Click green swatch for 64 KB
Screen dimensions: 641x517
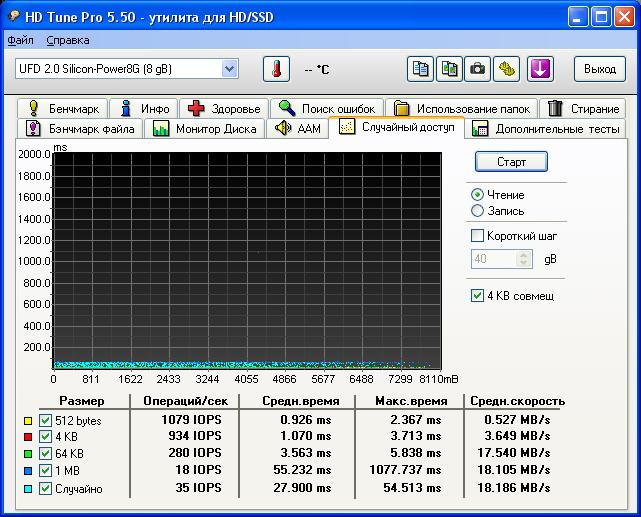(28, 454)
